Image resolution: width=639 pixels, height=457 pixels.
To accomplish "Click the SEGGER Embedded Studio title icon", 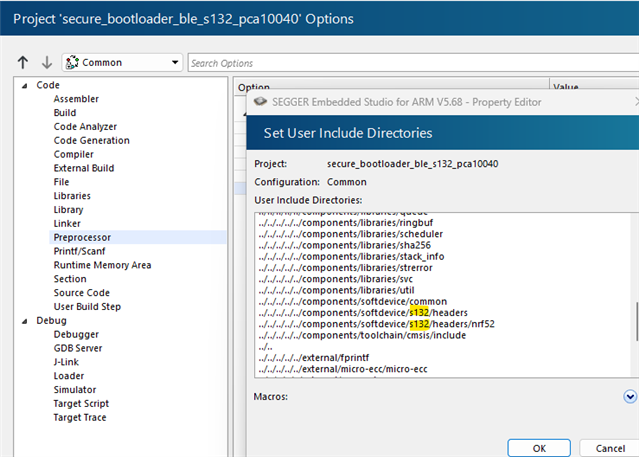I will (x=260, y=102).
